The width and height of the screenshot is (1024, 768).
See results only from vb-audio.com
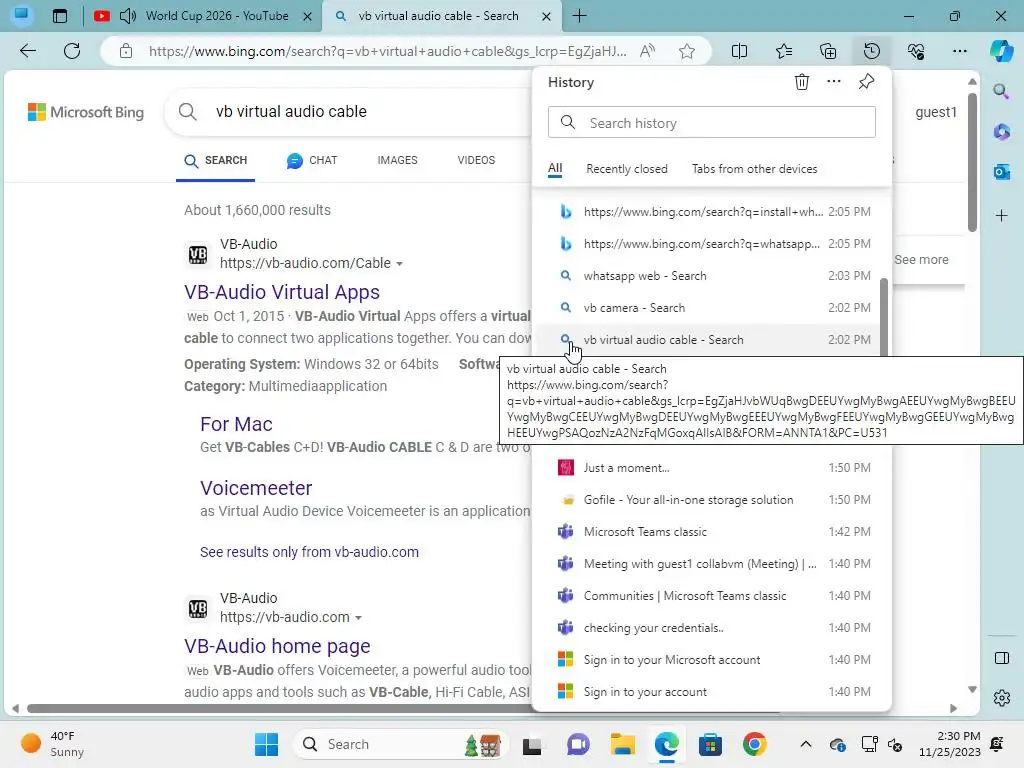click(x=309, y=552)
